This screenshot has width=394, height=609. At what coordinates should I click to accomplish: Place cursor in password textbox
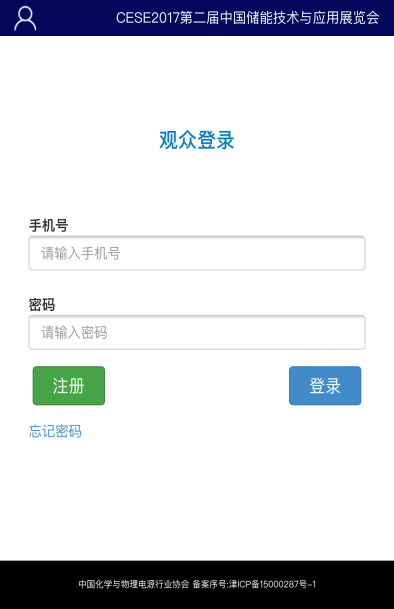pos(197,332)
